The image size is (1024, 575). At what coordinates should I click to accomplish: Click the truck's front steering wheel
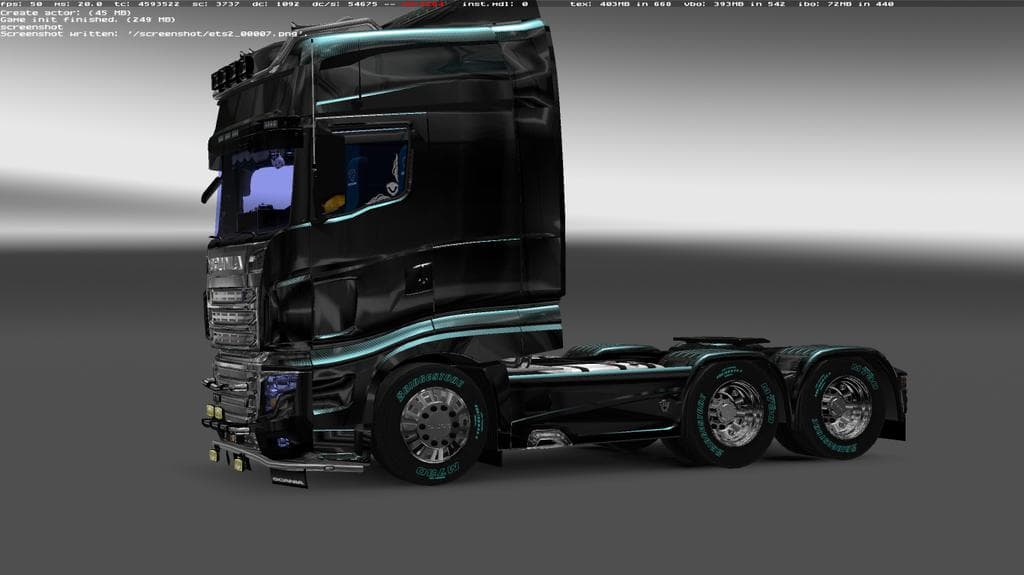[x=432, y=423]
